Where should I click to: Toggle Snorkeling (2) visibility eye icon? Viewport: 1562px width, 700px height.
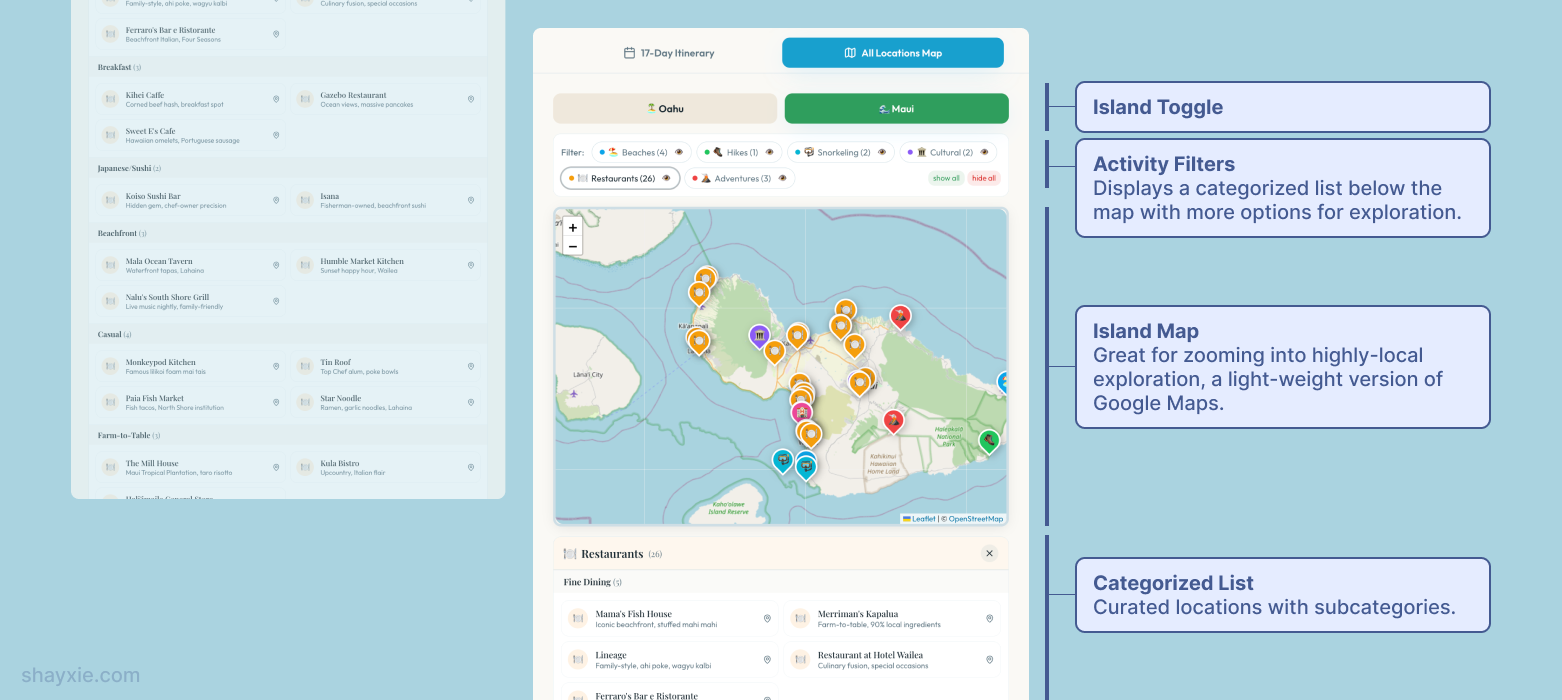881,152
